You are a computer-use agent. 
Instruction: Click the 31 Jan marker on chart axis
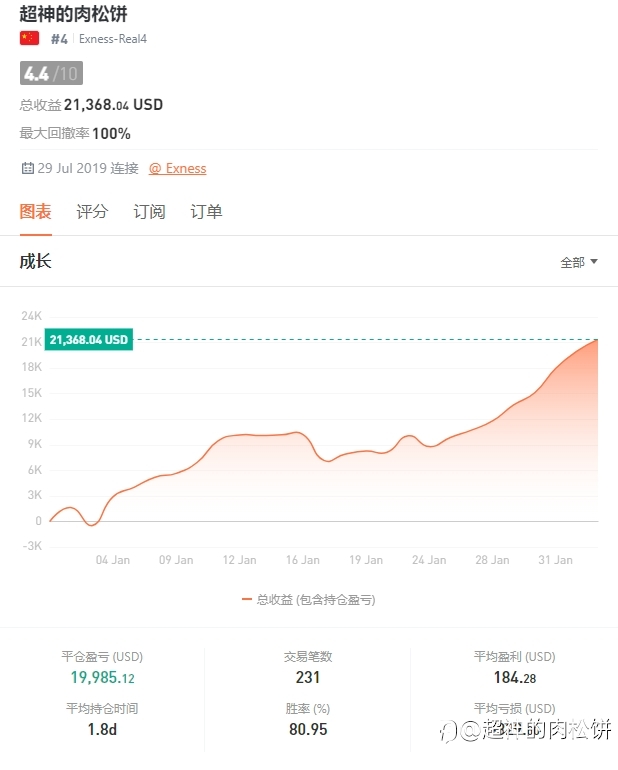click(x=556, y=560)
